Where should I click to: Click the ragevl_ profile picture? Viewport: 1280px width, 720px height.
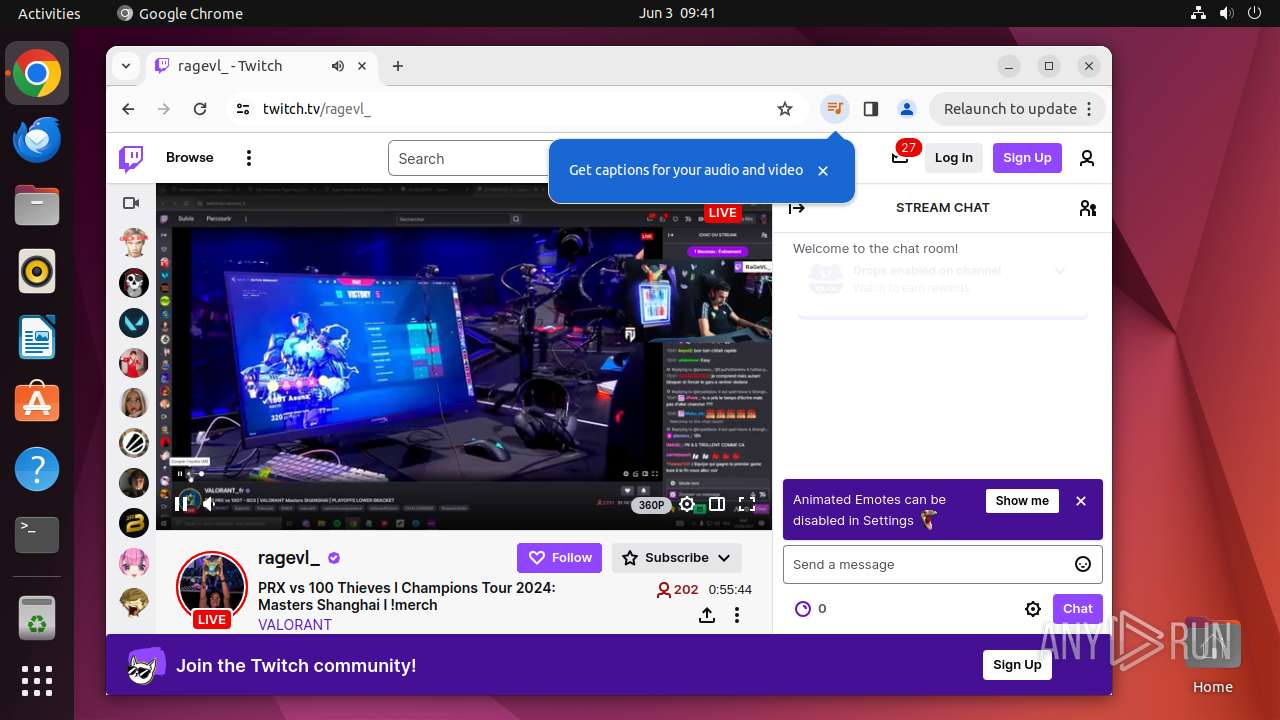pos(211,586)
